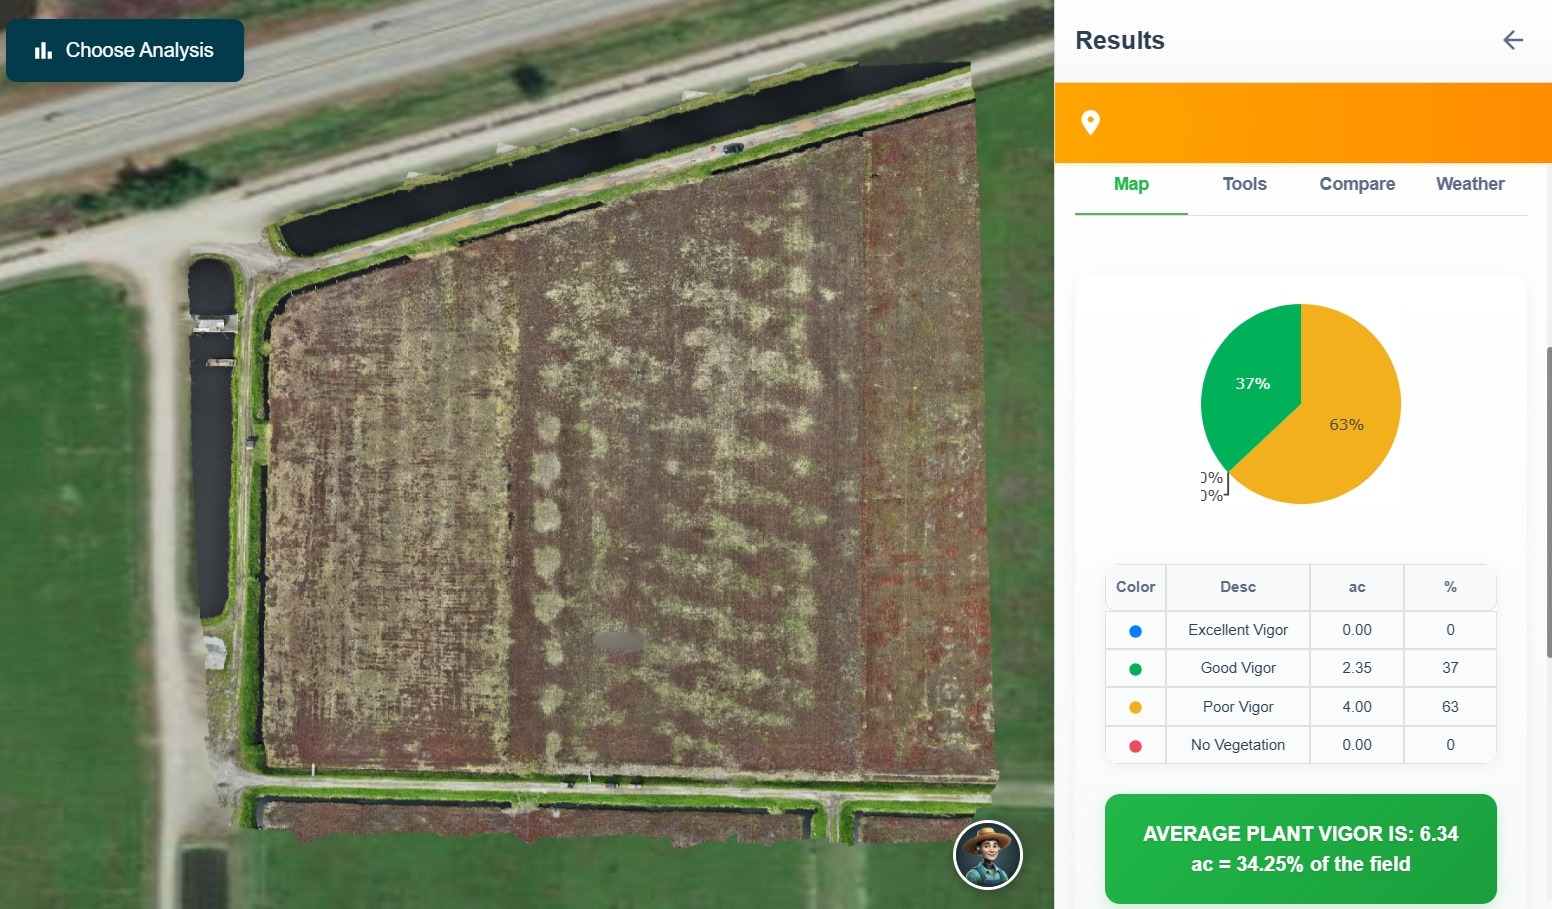The image size is (1552, 909).
Task: Select the Compare tab
Action: (1356, 184)
